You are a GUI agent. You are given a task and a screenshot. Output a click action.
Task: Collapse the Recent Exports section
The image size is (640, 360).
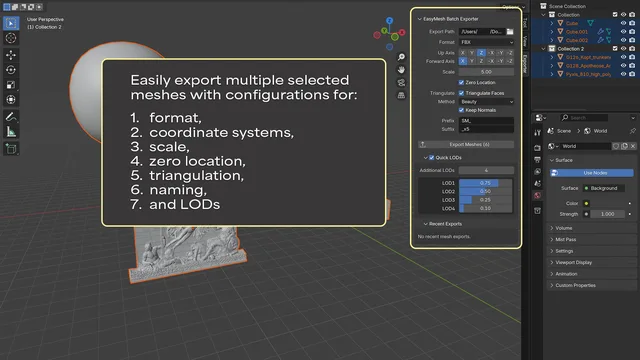tap(425, 224)
